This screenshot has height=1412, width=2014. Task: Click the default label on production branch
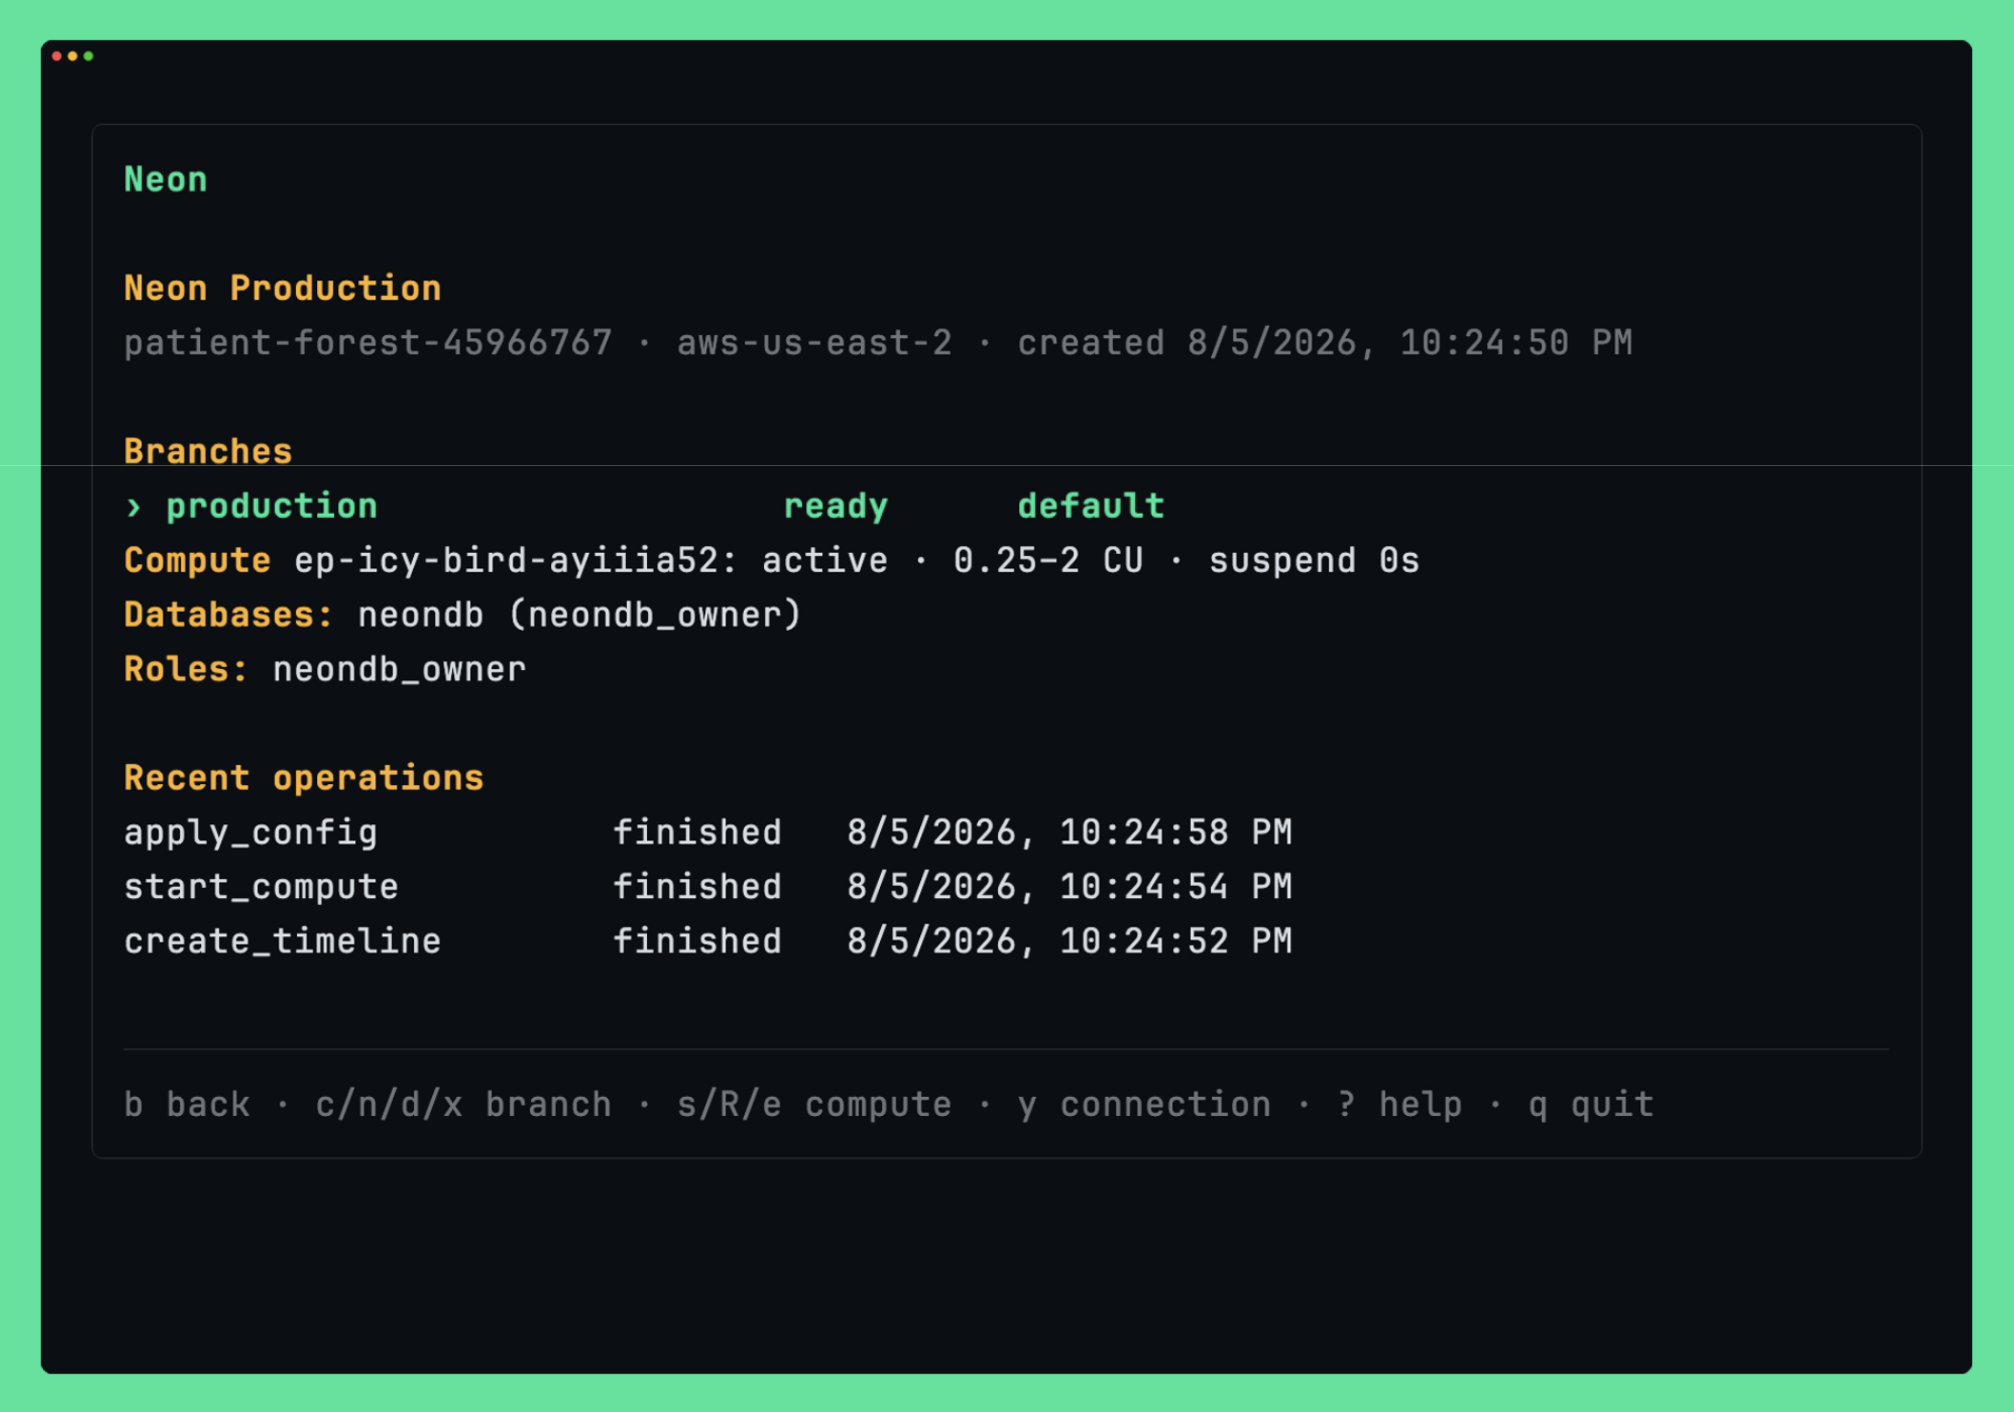coord(1091,506)
